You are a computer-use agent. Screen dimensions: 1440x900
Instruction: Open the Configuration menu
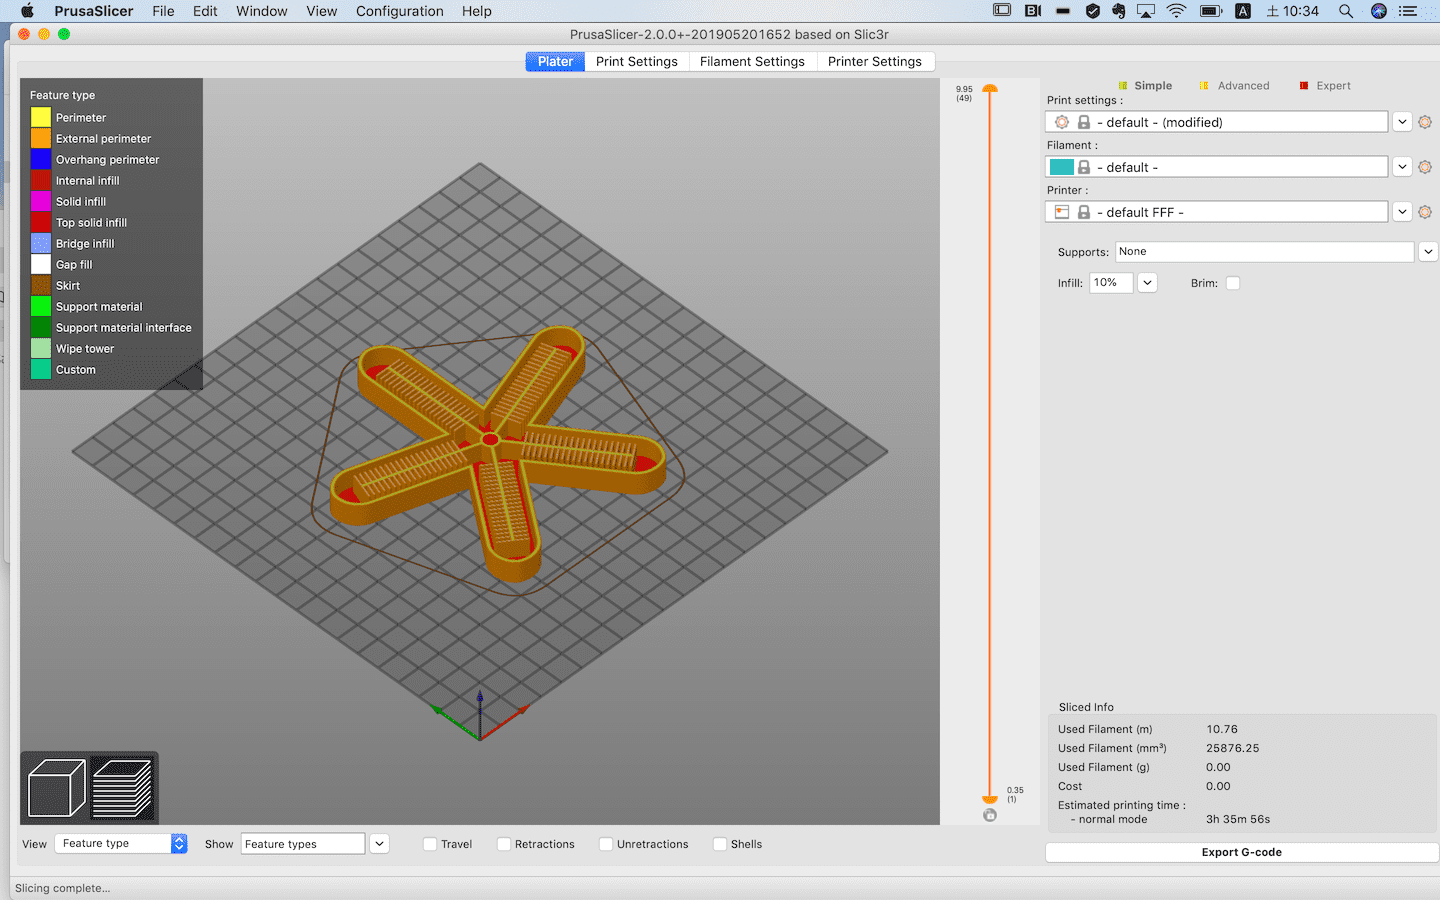pos(399,11)
